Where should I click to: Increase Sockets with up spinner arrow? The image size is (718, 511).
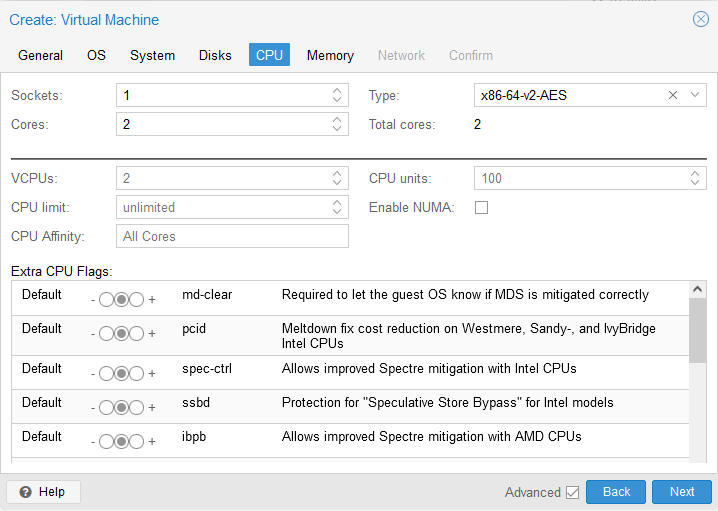tap(337, 91)
